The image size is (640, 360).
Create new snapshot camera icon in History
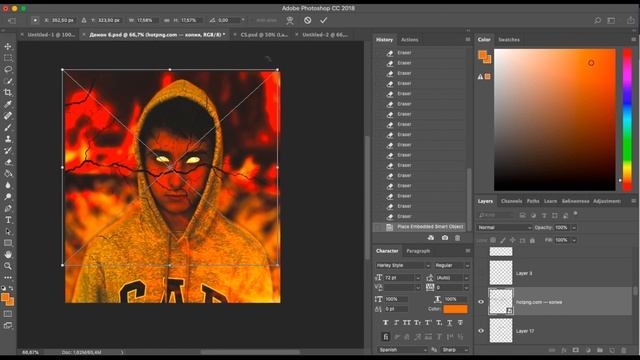[445, 238]
